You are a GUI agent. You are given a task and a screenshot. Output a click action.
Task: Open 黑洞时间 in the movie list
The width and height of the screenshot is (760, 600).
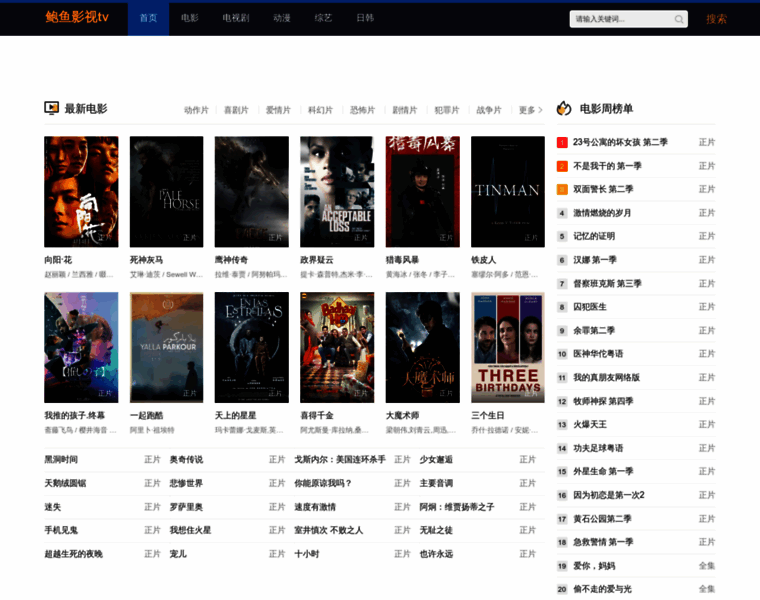click(61, 459)
